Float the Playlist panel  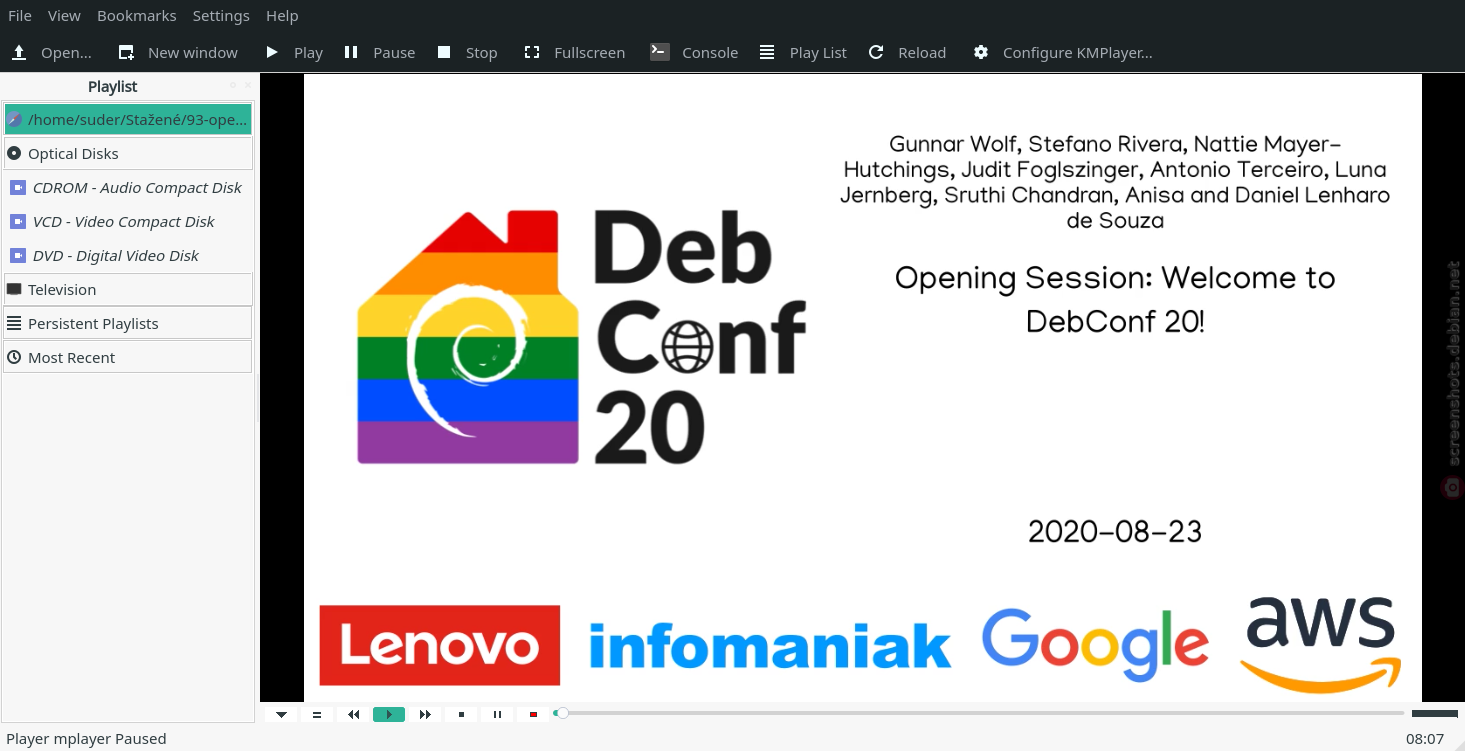tap(233, 86)
